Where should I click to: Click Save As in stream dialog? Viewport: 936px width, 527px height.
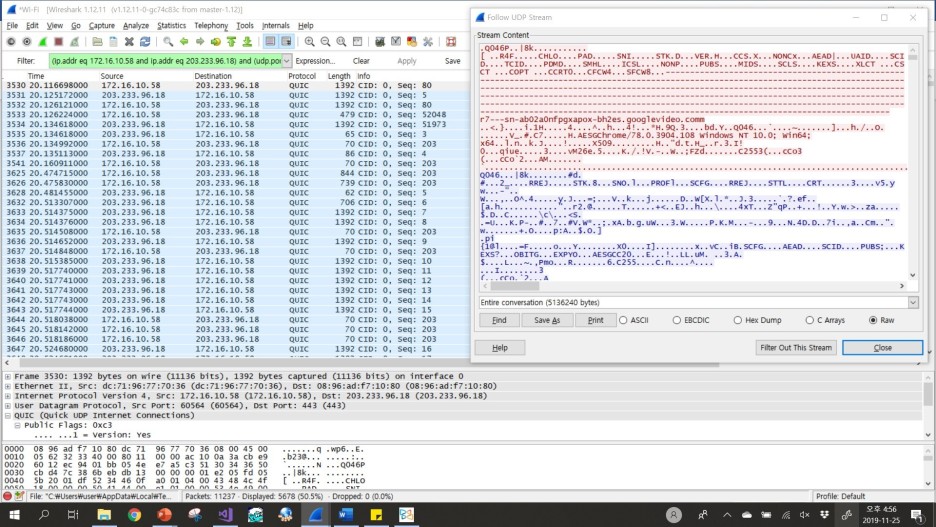pos(547,320)
